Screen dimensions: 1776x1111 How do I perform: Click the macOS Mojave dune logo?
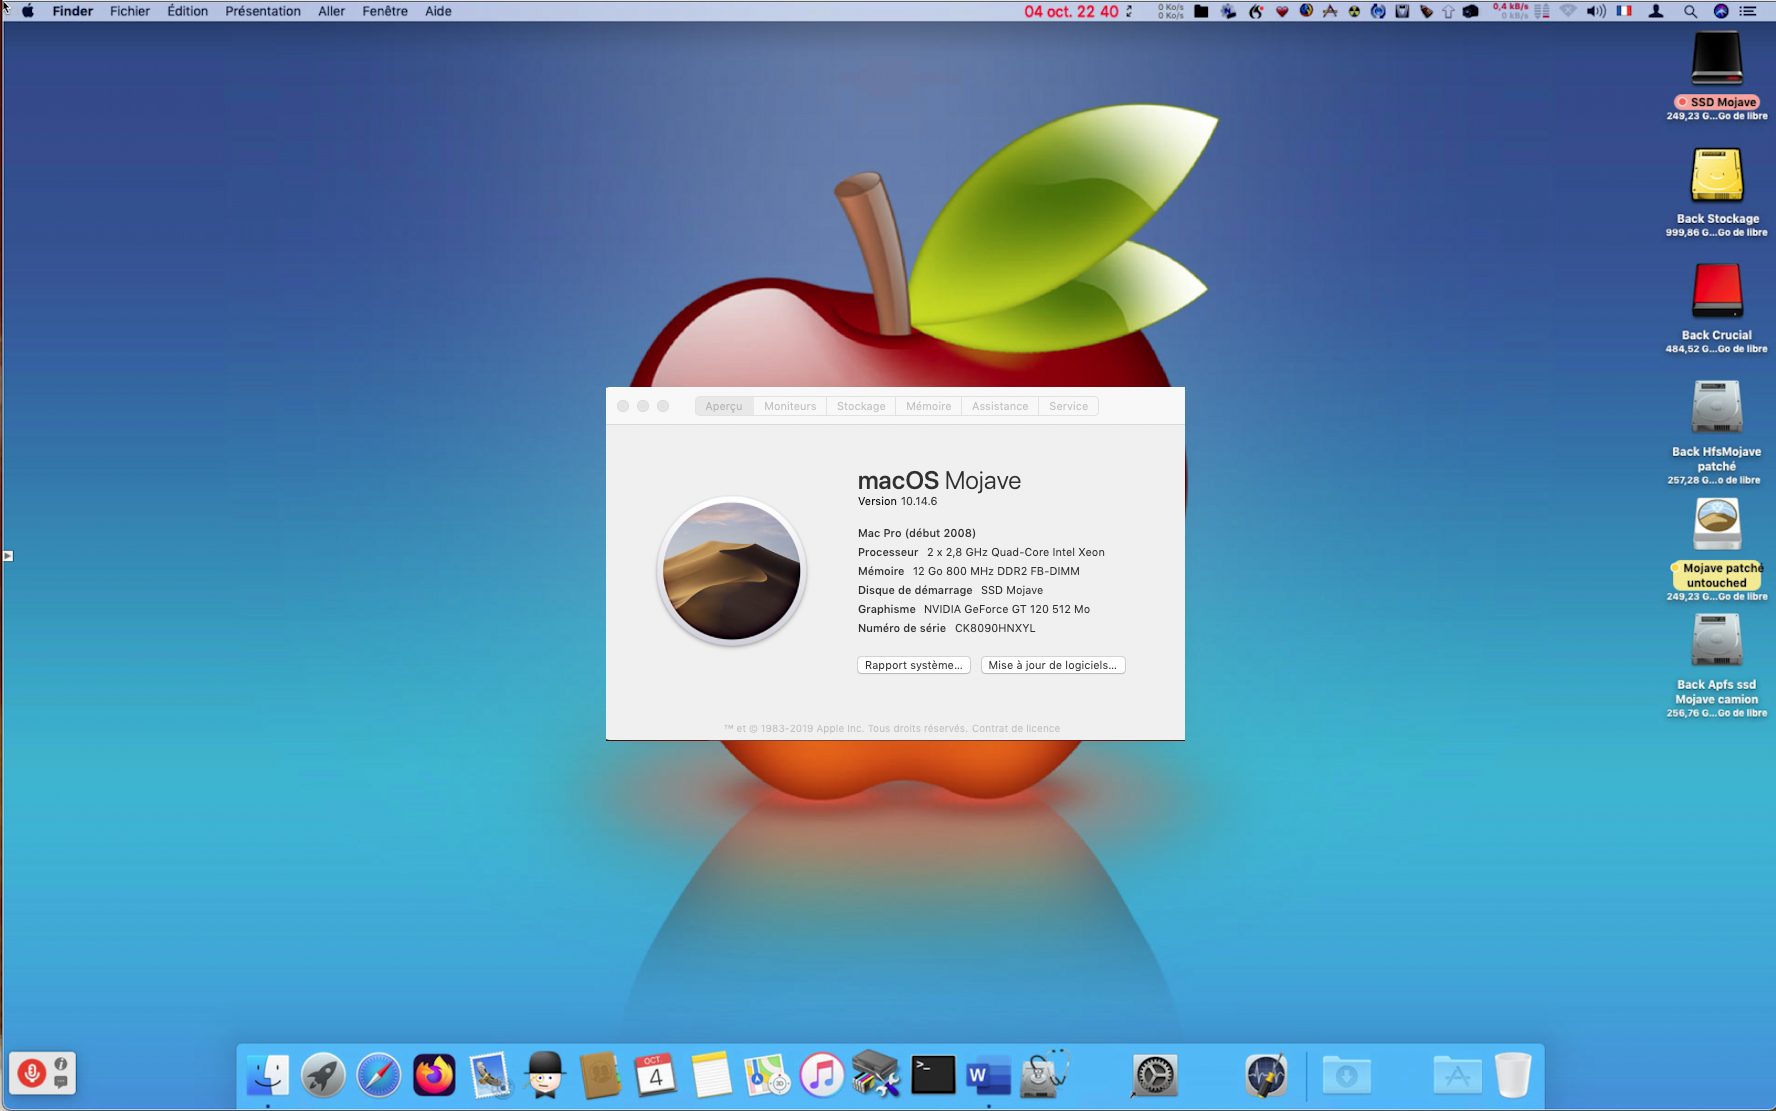click(731, 571)
